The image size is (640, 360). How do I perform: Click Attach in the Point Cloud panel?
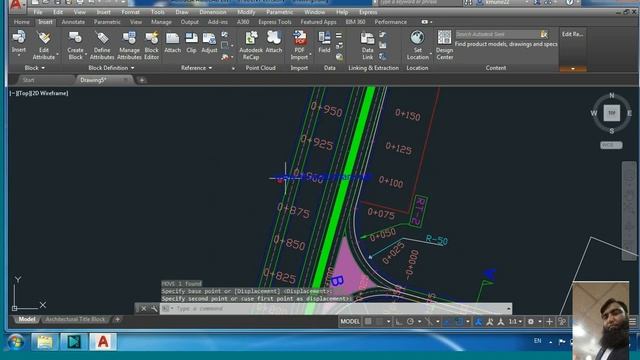[x=273, y=42]
